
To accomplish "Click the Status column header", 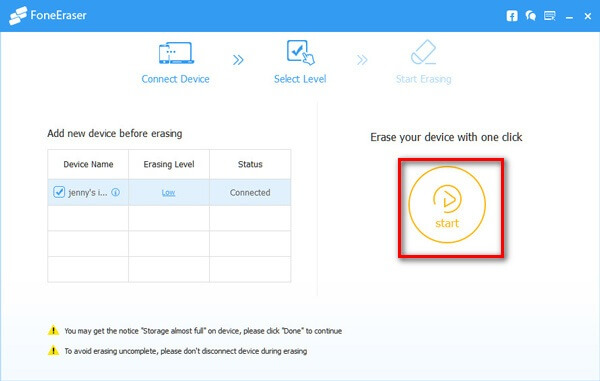I will click(250, 164).
